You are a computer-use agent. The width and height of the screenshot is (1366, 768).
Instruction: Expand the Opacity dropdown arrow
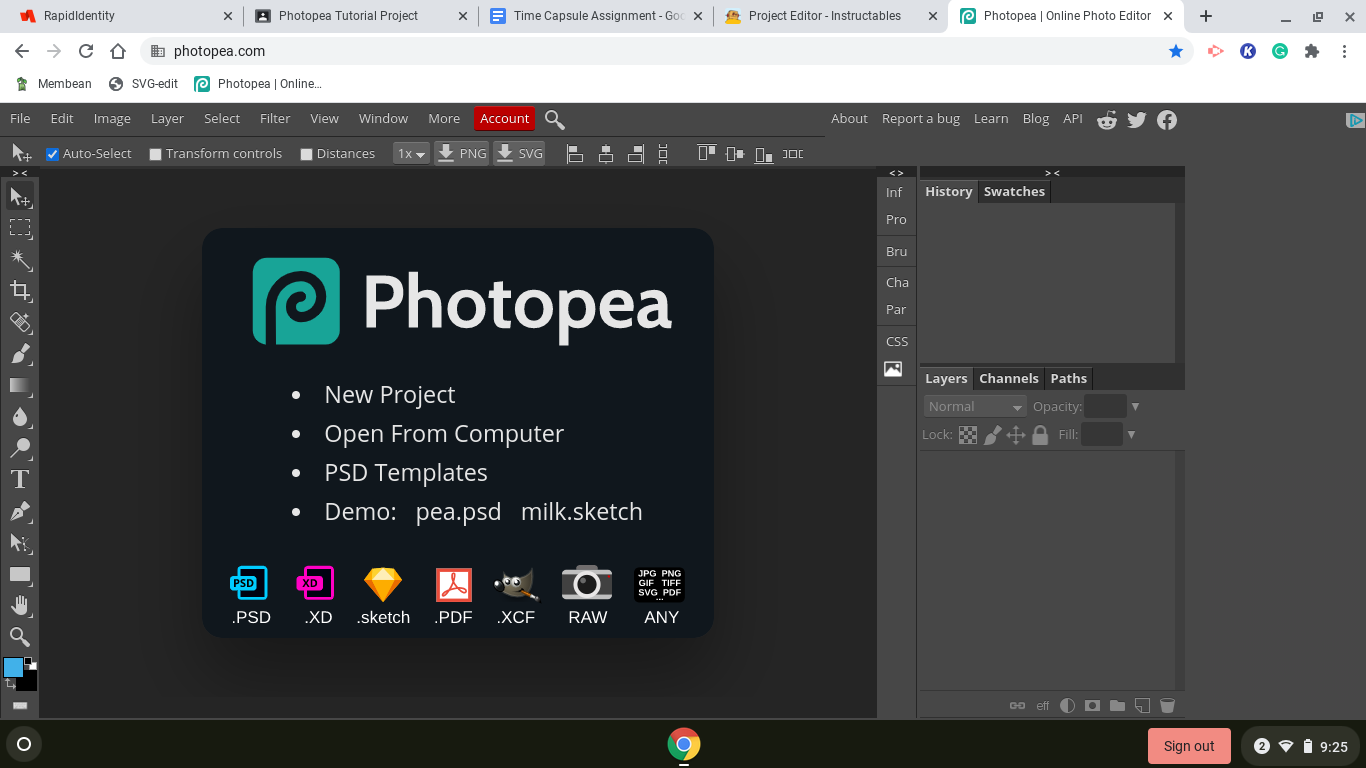tap(1137, 406)
